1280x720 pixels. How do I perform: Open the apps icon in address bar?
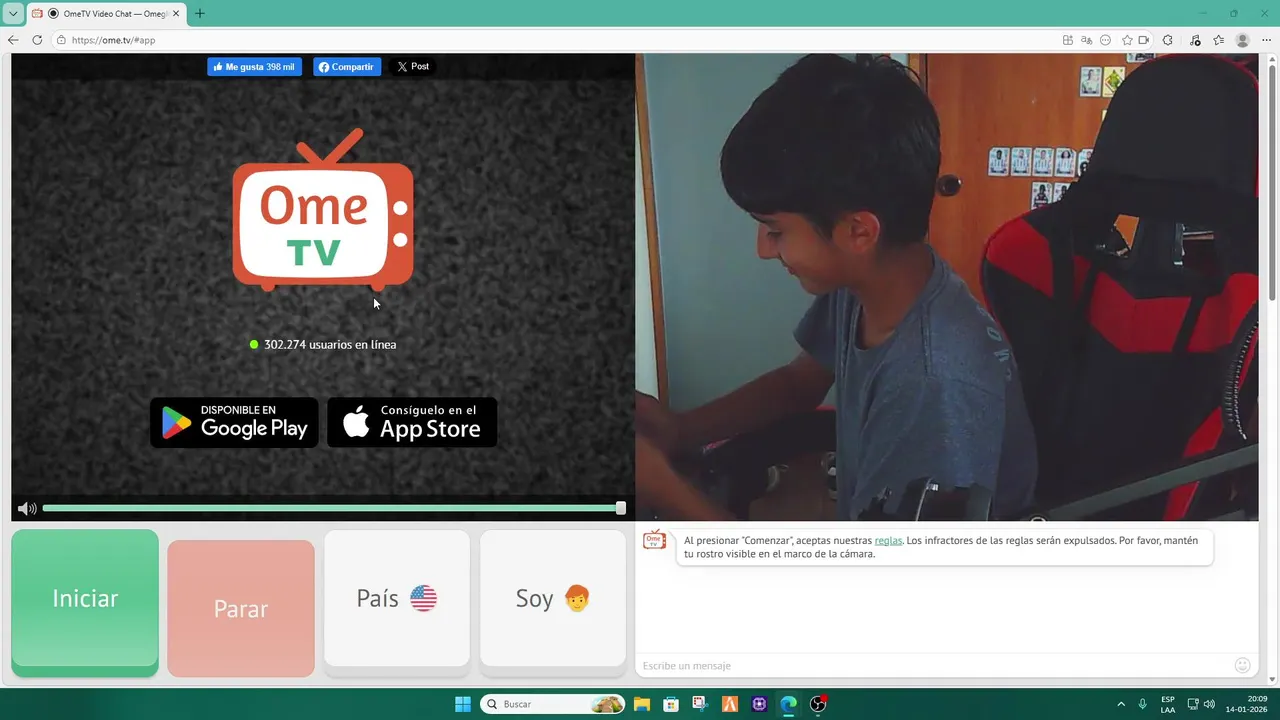coord(1068,40)
